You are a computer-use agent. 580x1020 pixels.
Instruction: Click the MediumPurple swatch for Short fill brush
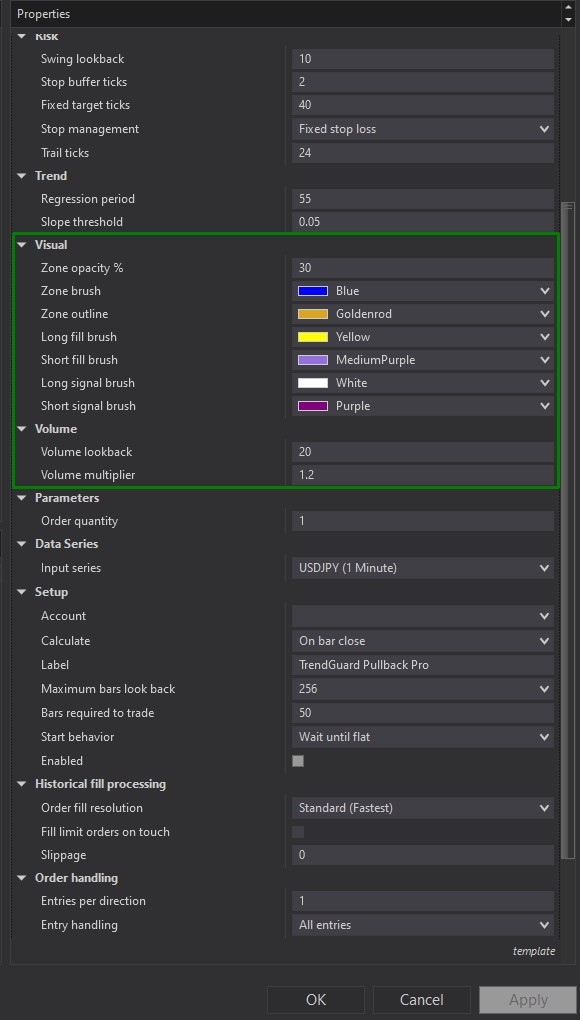pyautogui.click(x=313, y=360)
